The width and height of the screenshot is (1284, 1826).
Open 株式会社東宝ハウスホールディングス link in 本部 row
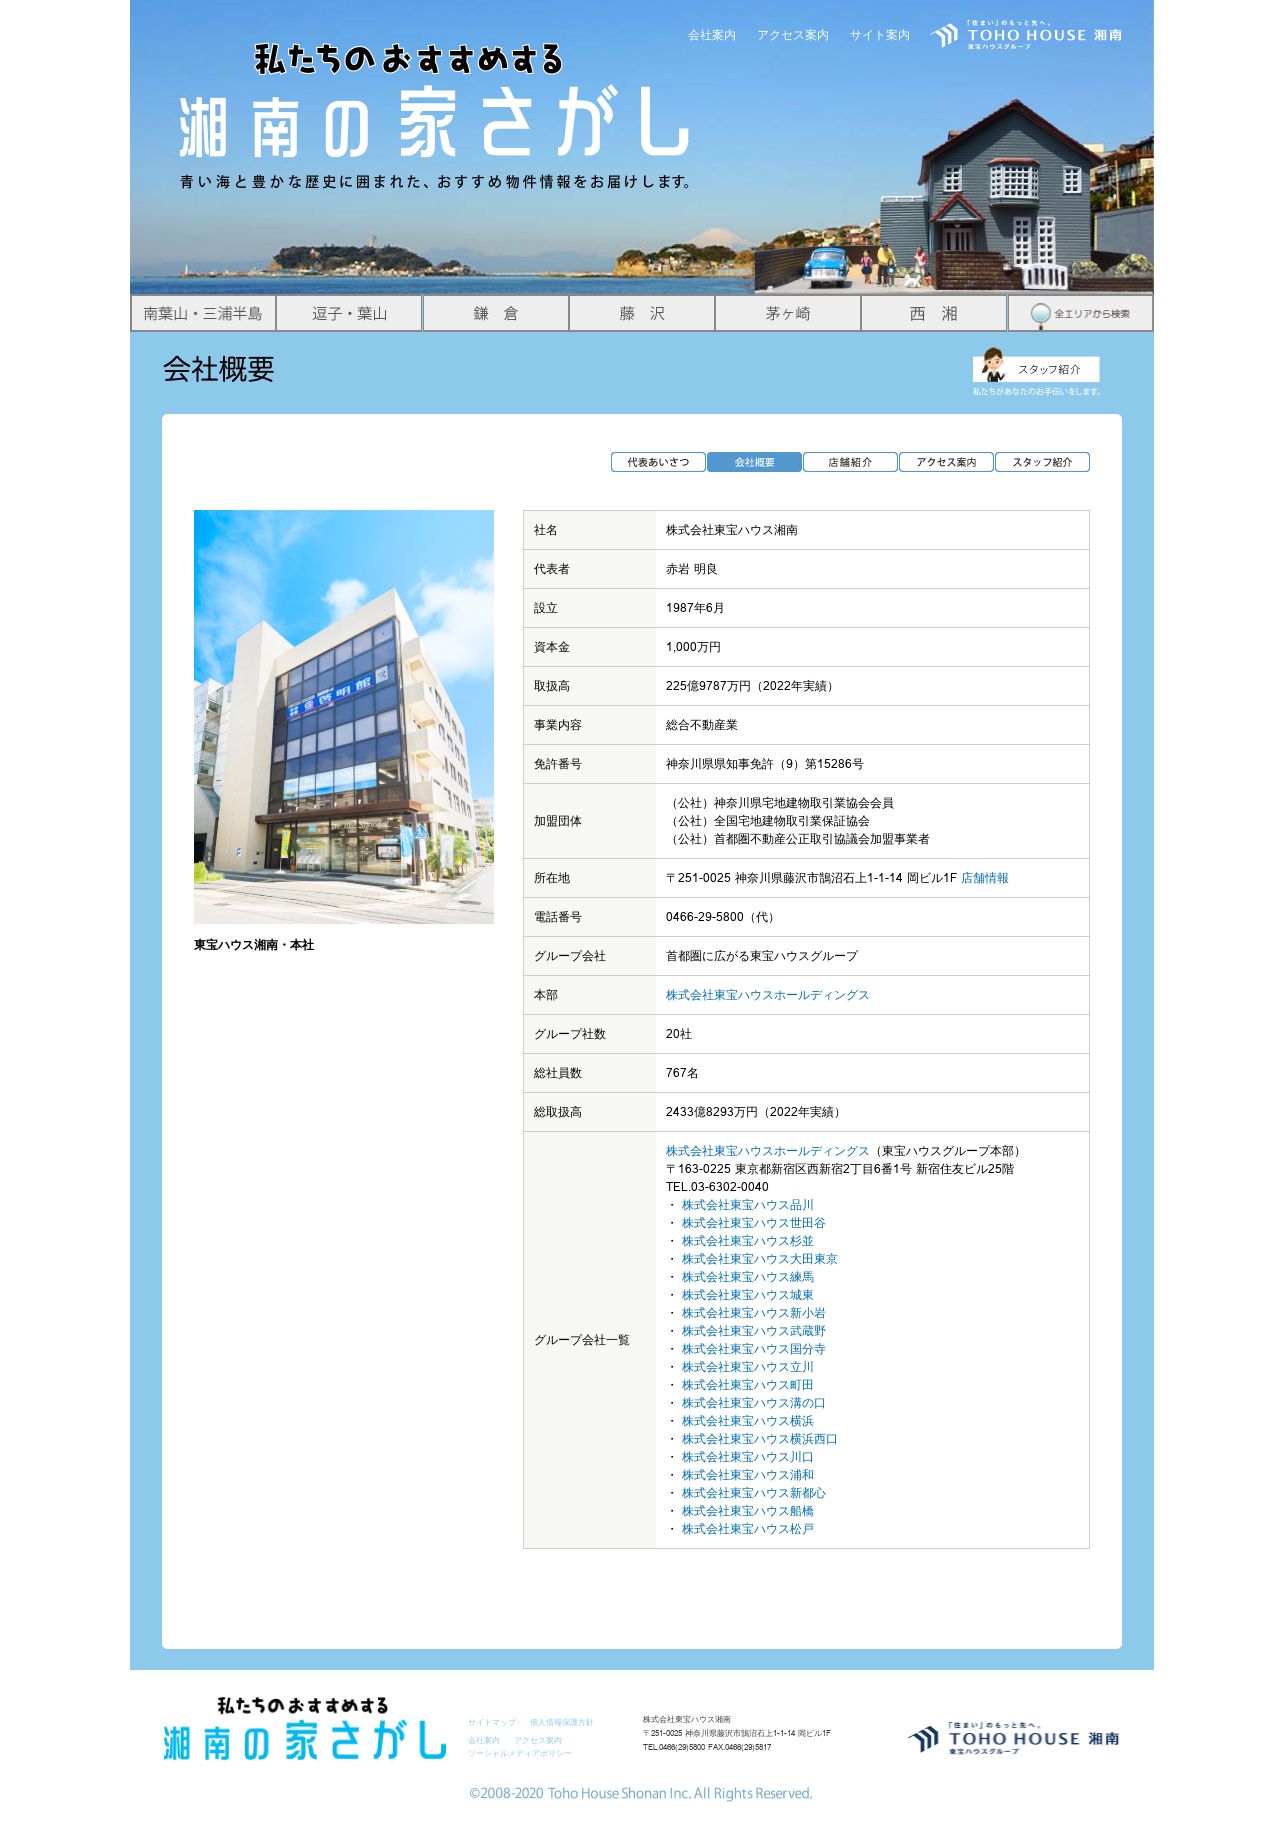(x=767, y=995)
